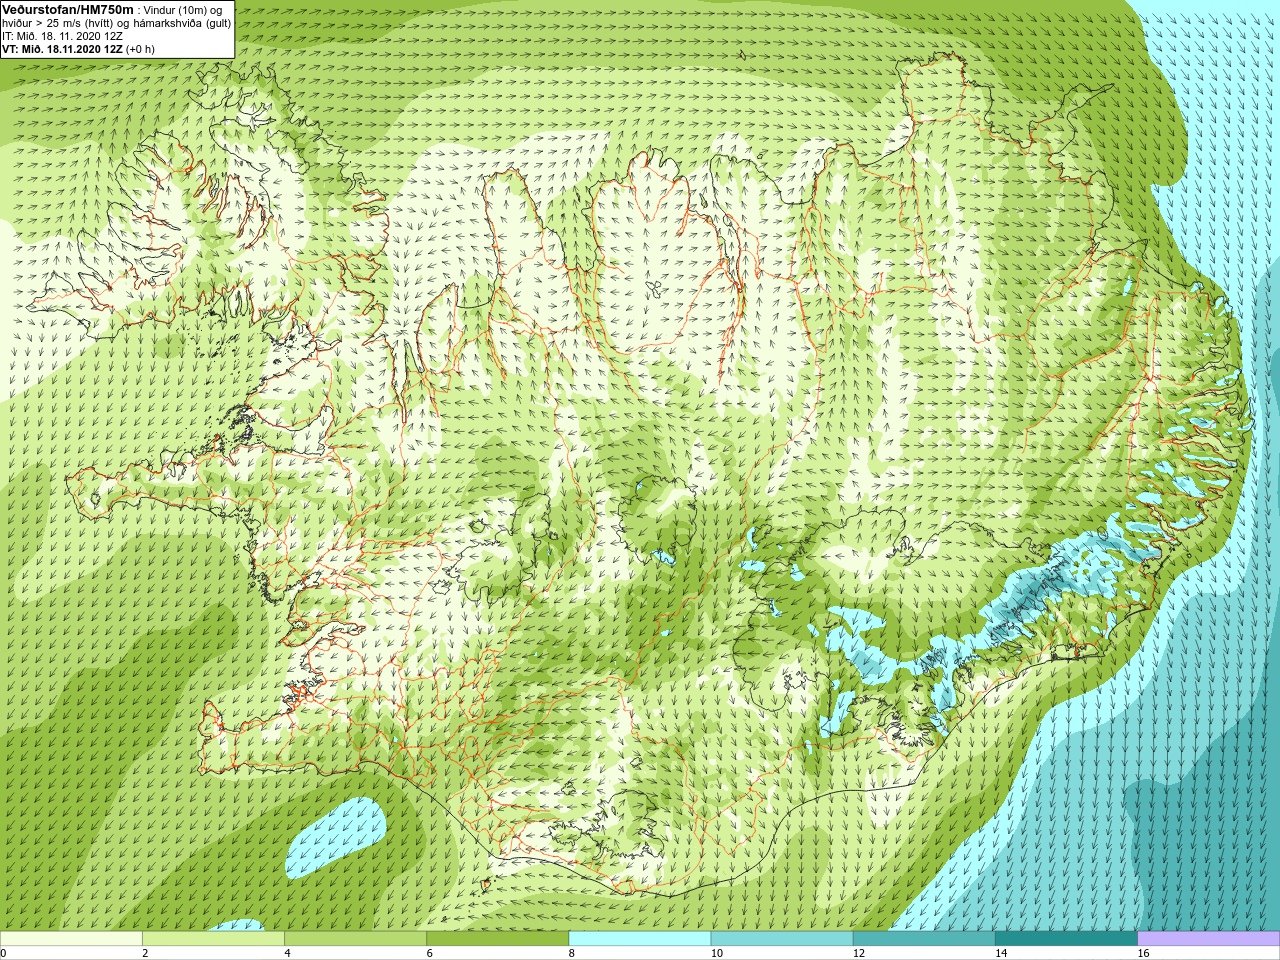Click the dark teal 14–16 m/s legend swatch
Image resolution: width=1280 pixels, height=960 pixels.
coord(1065,939)
